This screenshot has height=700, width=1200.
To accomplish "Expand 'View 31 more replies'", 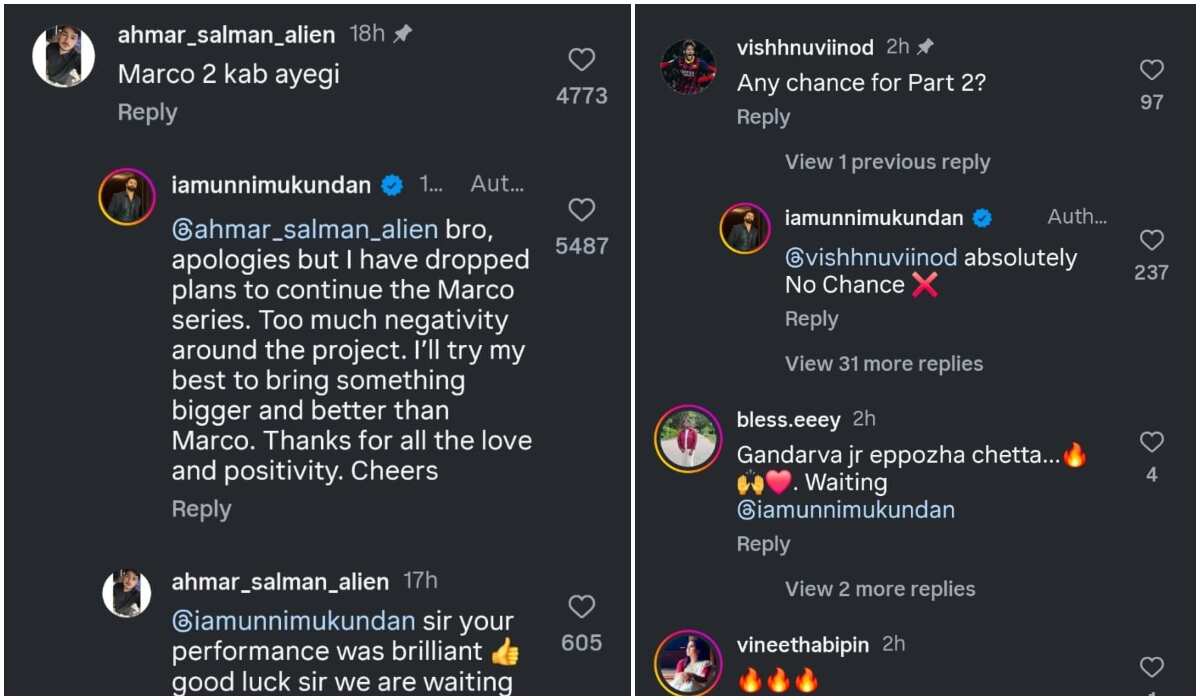I will tap(883, 364).
